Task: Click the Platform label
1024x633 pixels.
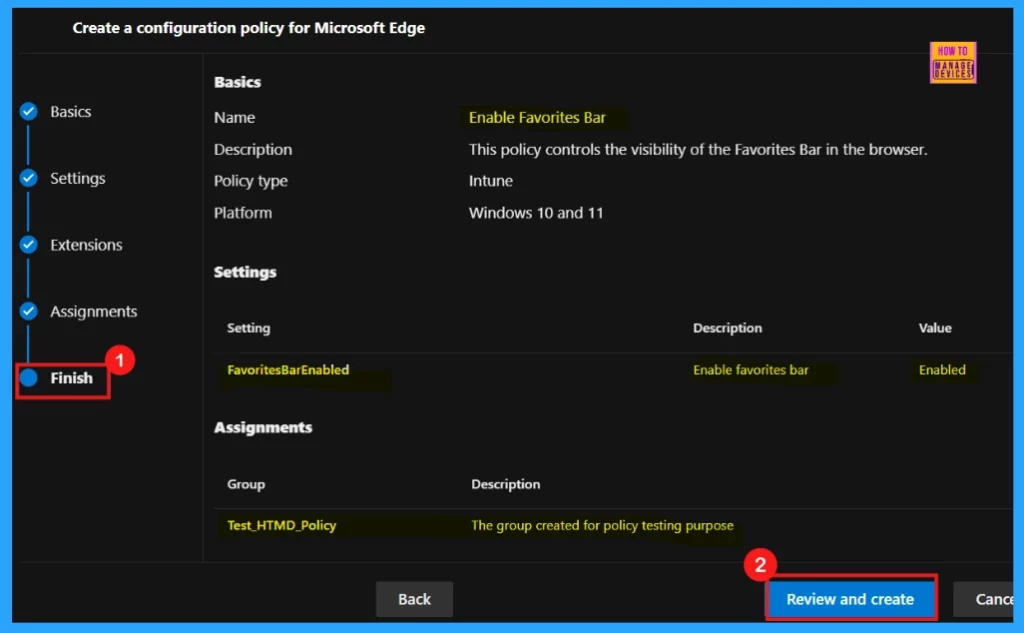Action: tap(243, 213)
